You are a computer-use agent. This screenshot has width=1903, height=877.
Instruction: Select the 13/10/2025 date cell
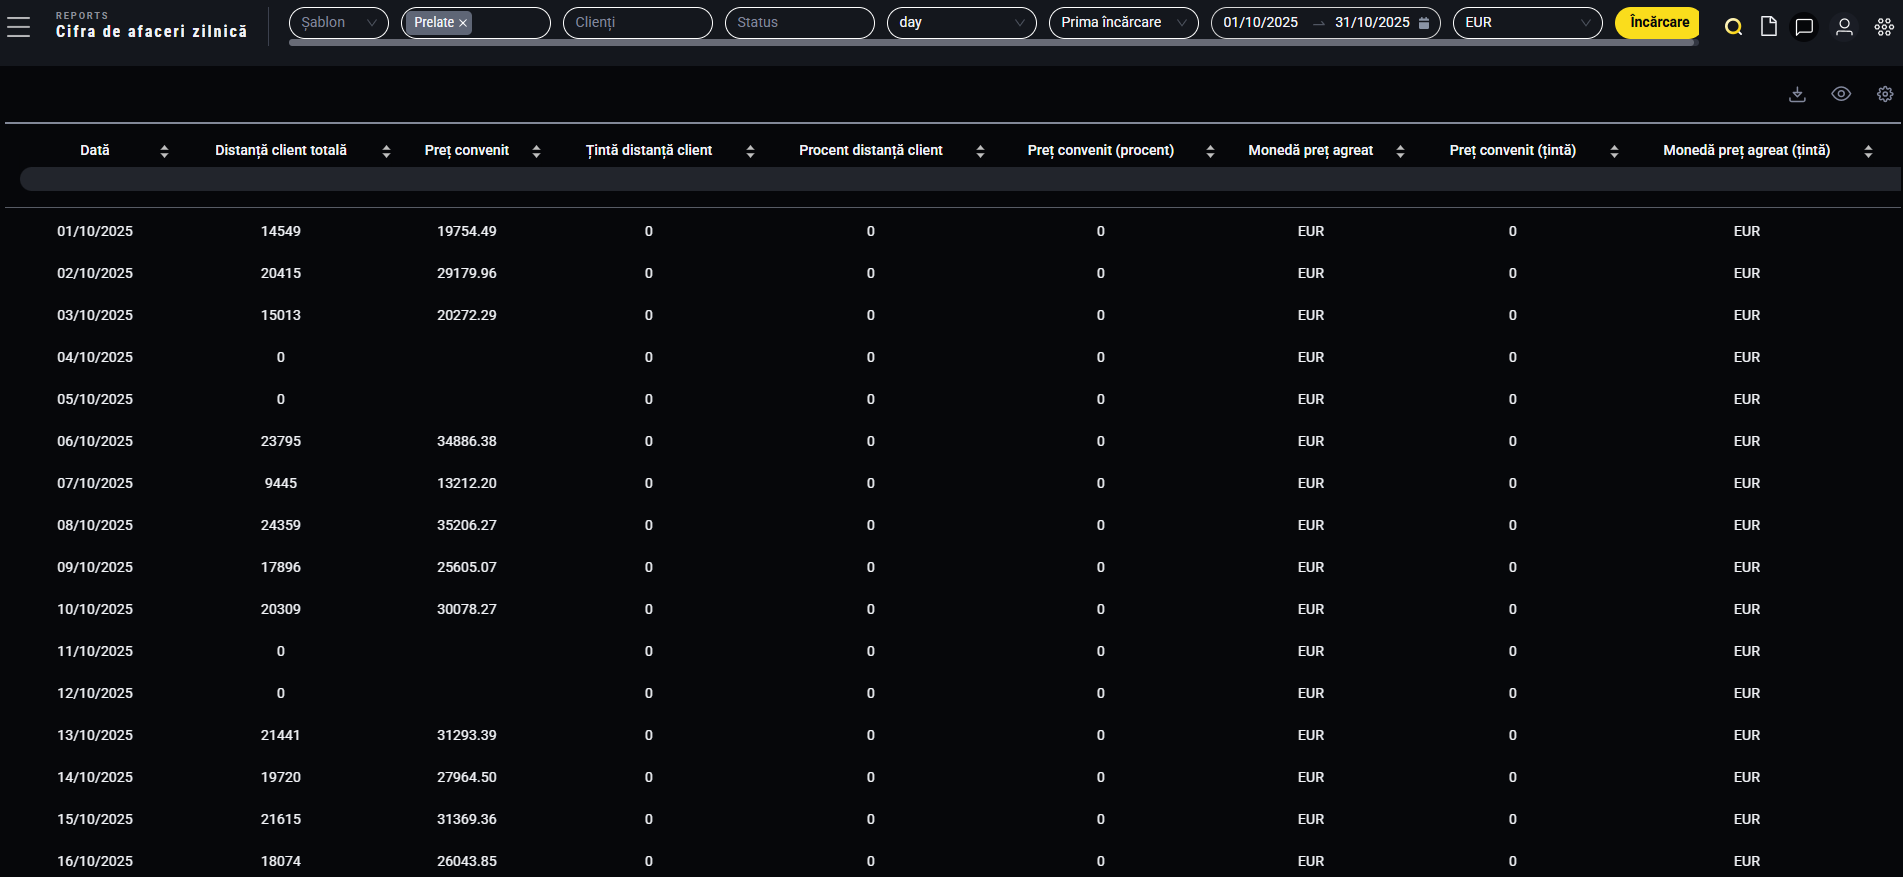pyautogui.click(x=95, y=735)
